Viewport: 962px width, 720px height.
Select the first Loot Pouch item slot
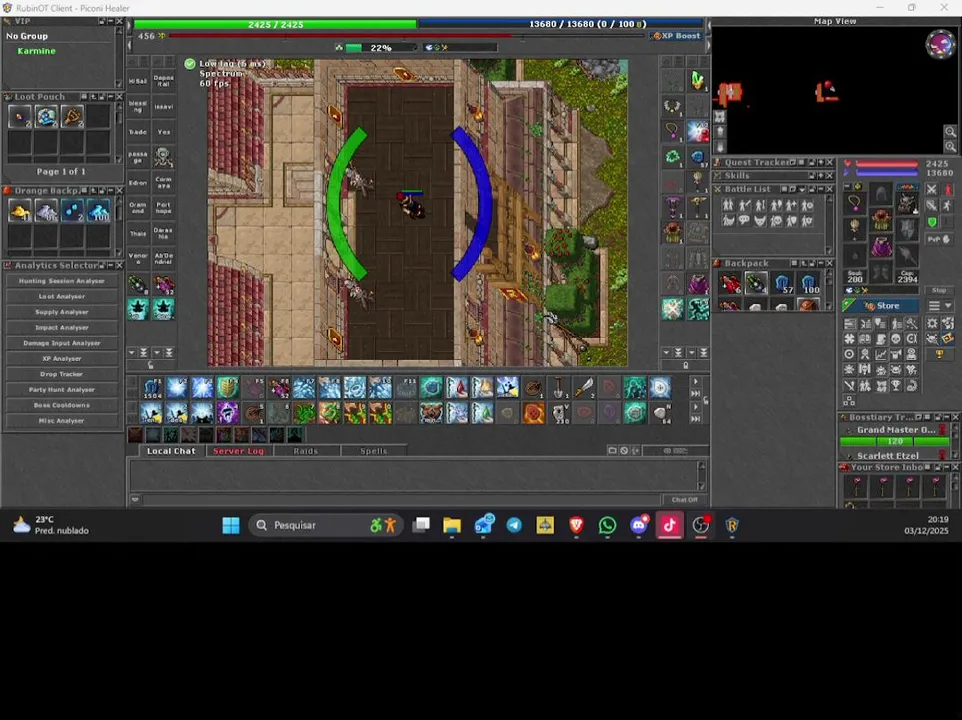(20, 117)
